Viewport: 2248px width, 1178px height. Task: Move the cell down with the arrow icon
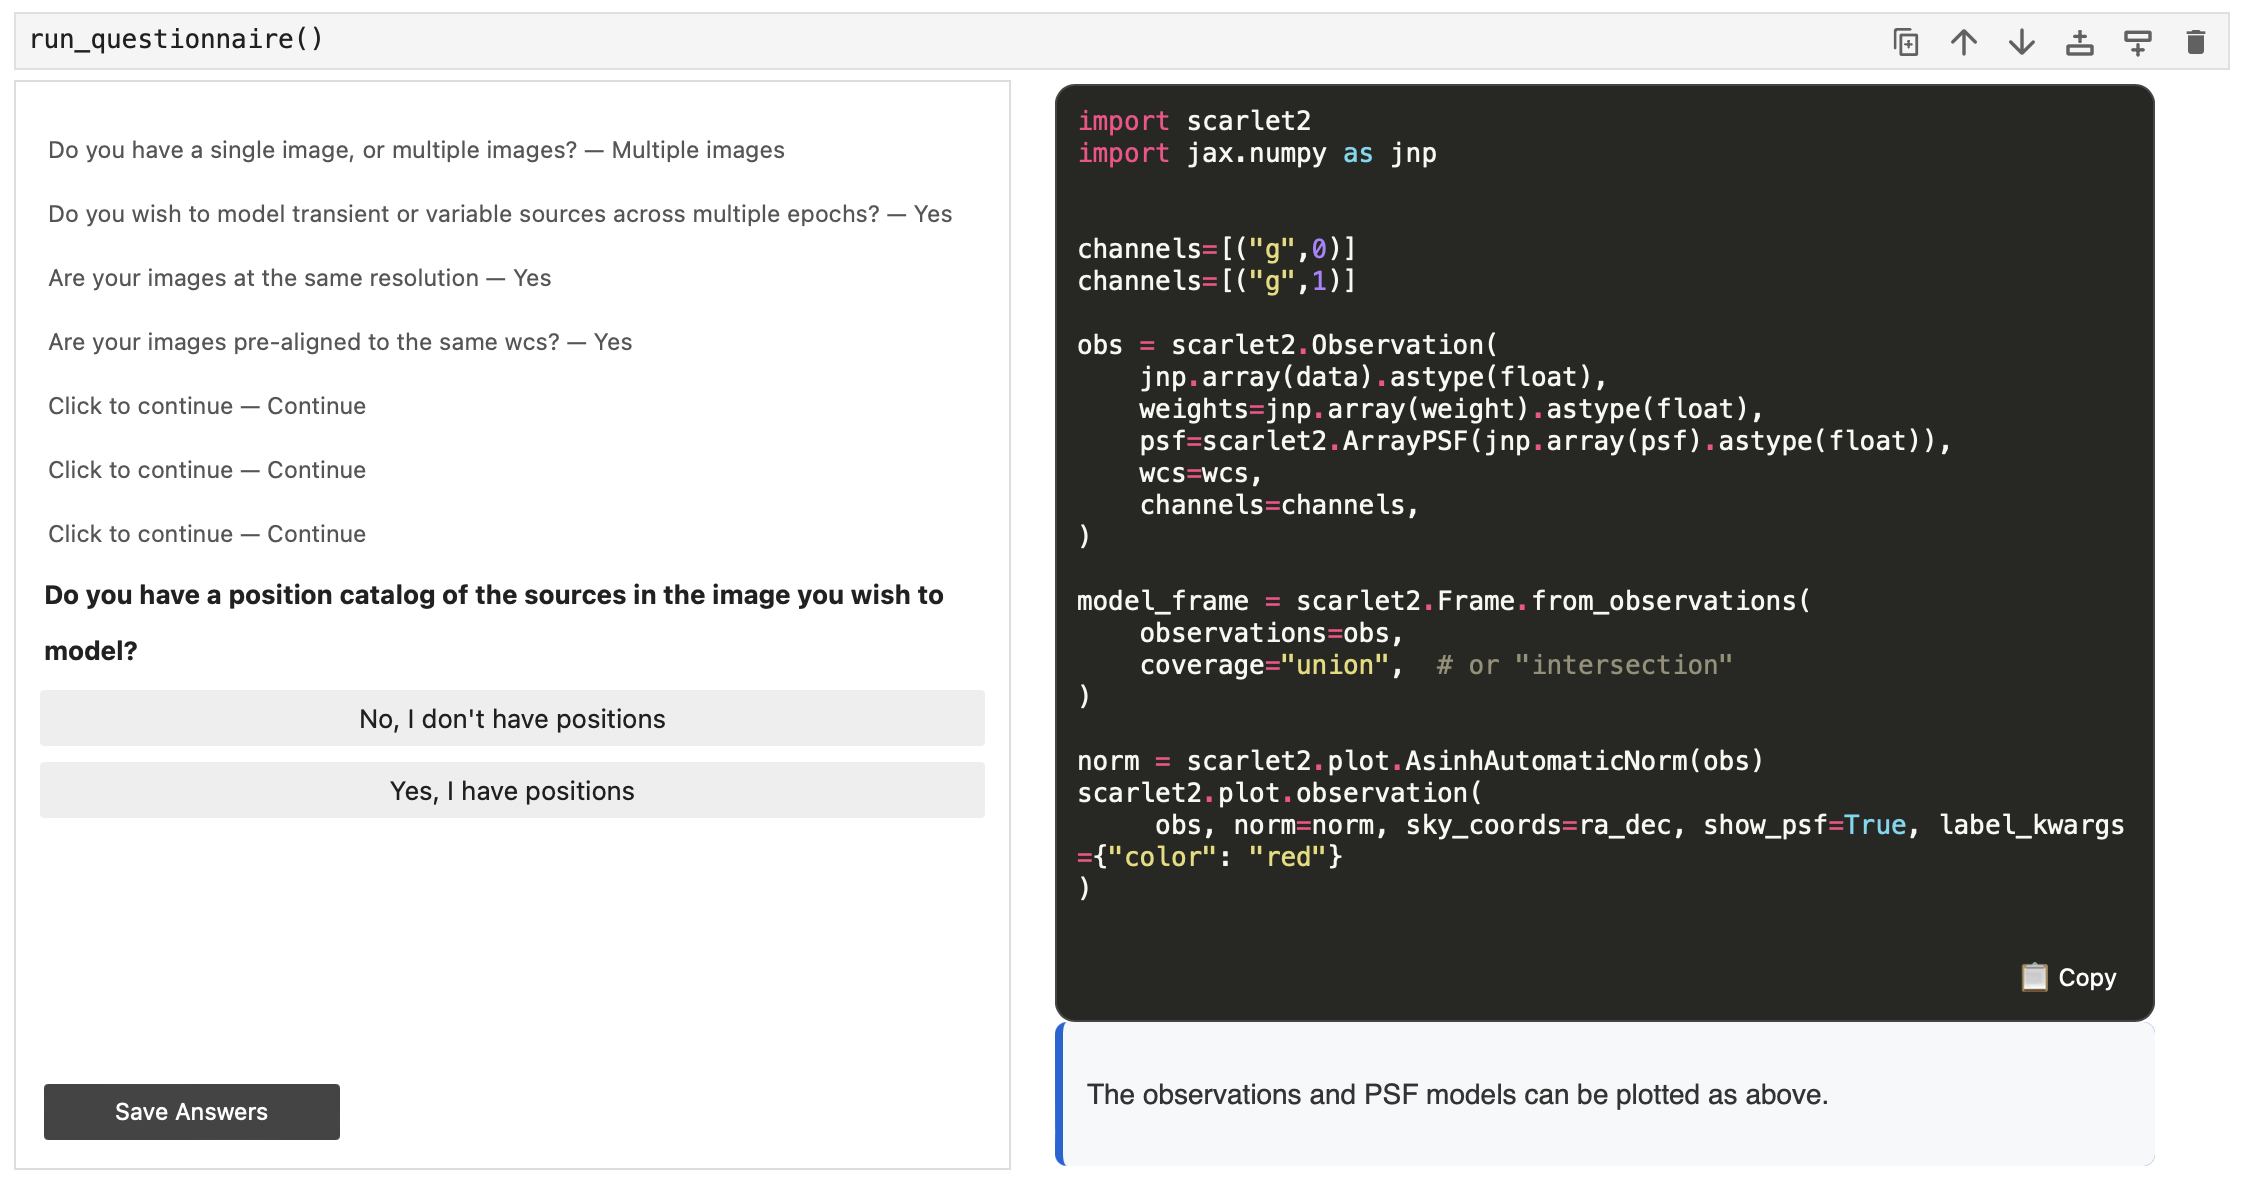[x=2022, y=42]
